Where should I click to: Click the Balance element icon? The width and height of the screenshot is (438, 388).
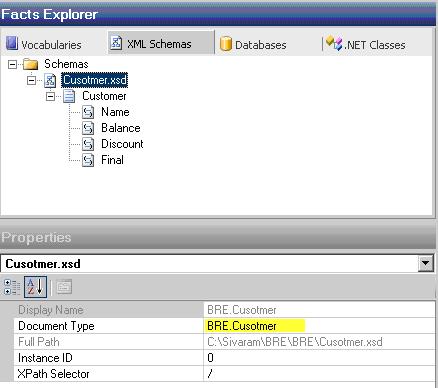[x=88, y=128]
